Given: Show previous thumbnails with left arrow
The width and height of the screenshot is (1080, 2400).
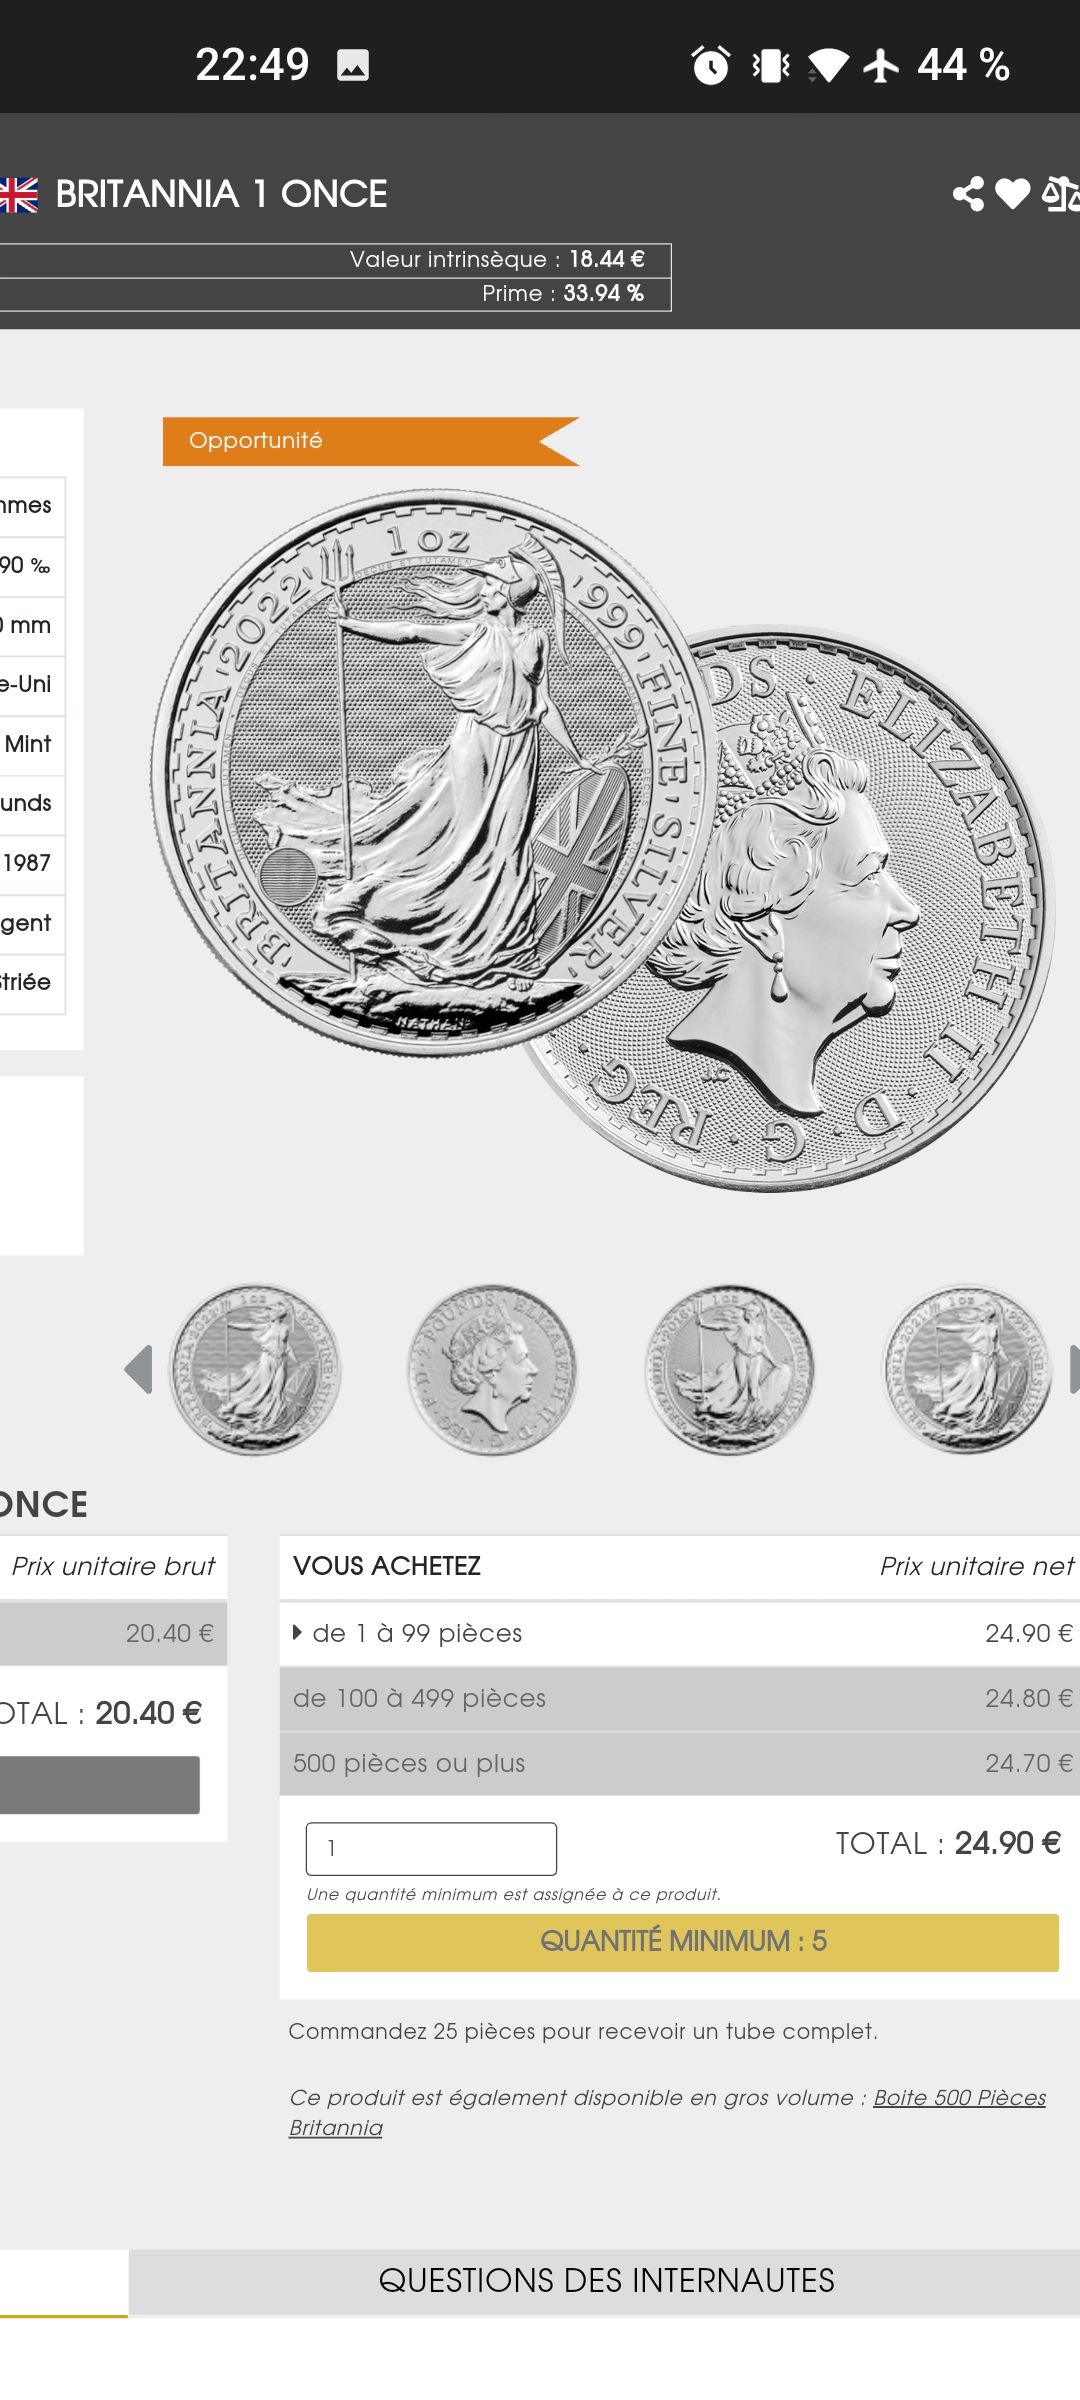Looking at the screenshot, I should click(x=138, y=1369).
